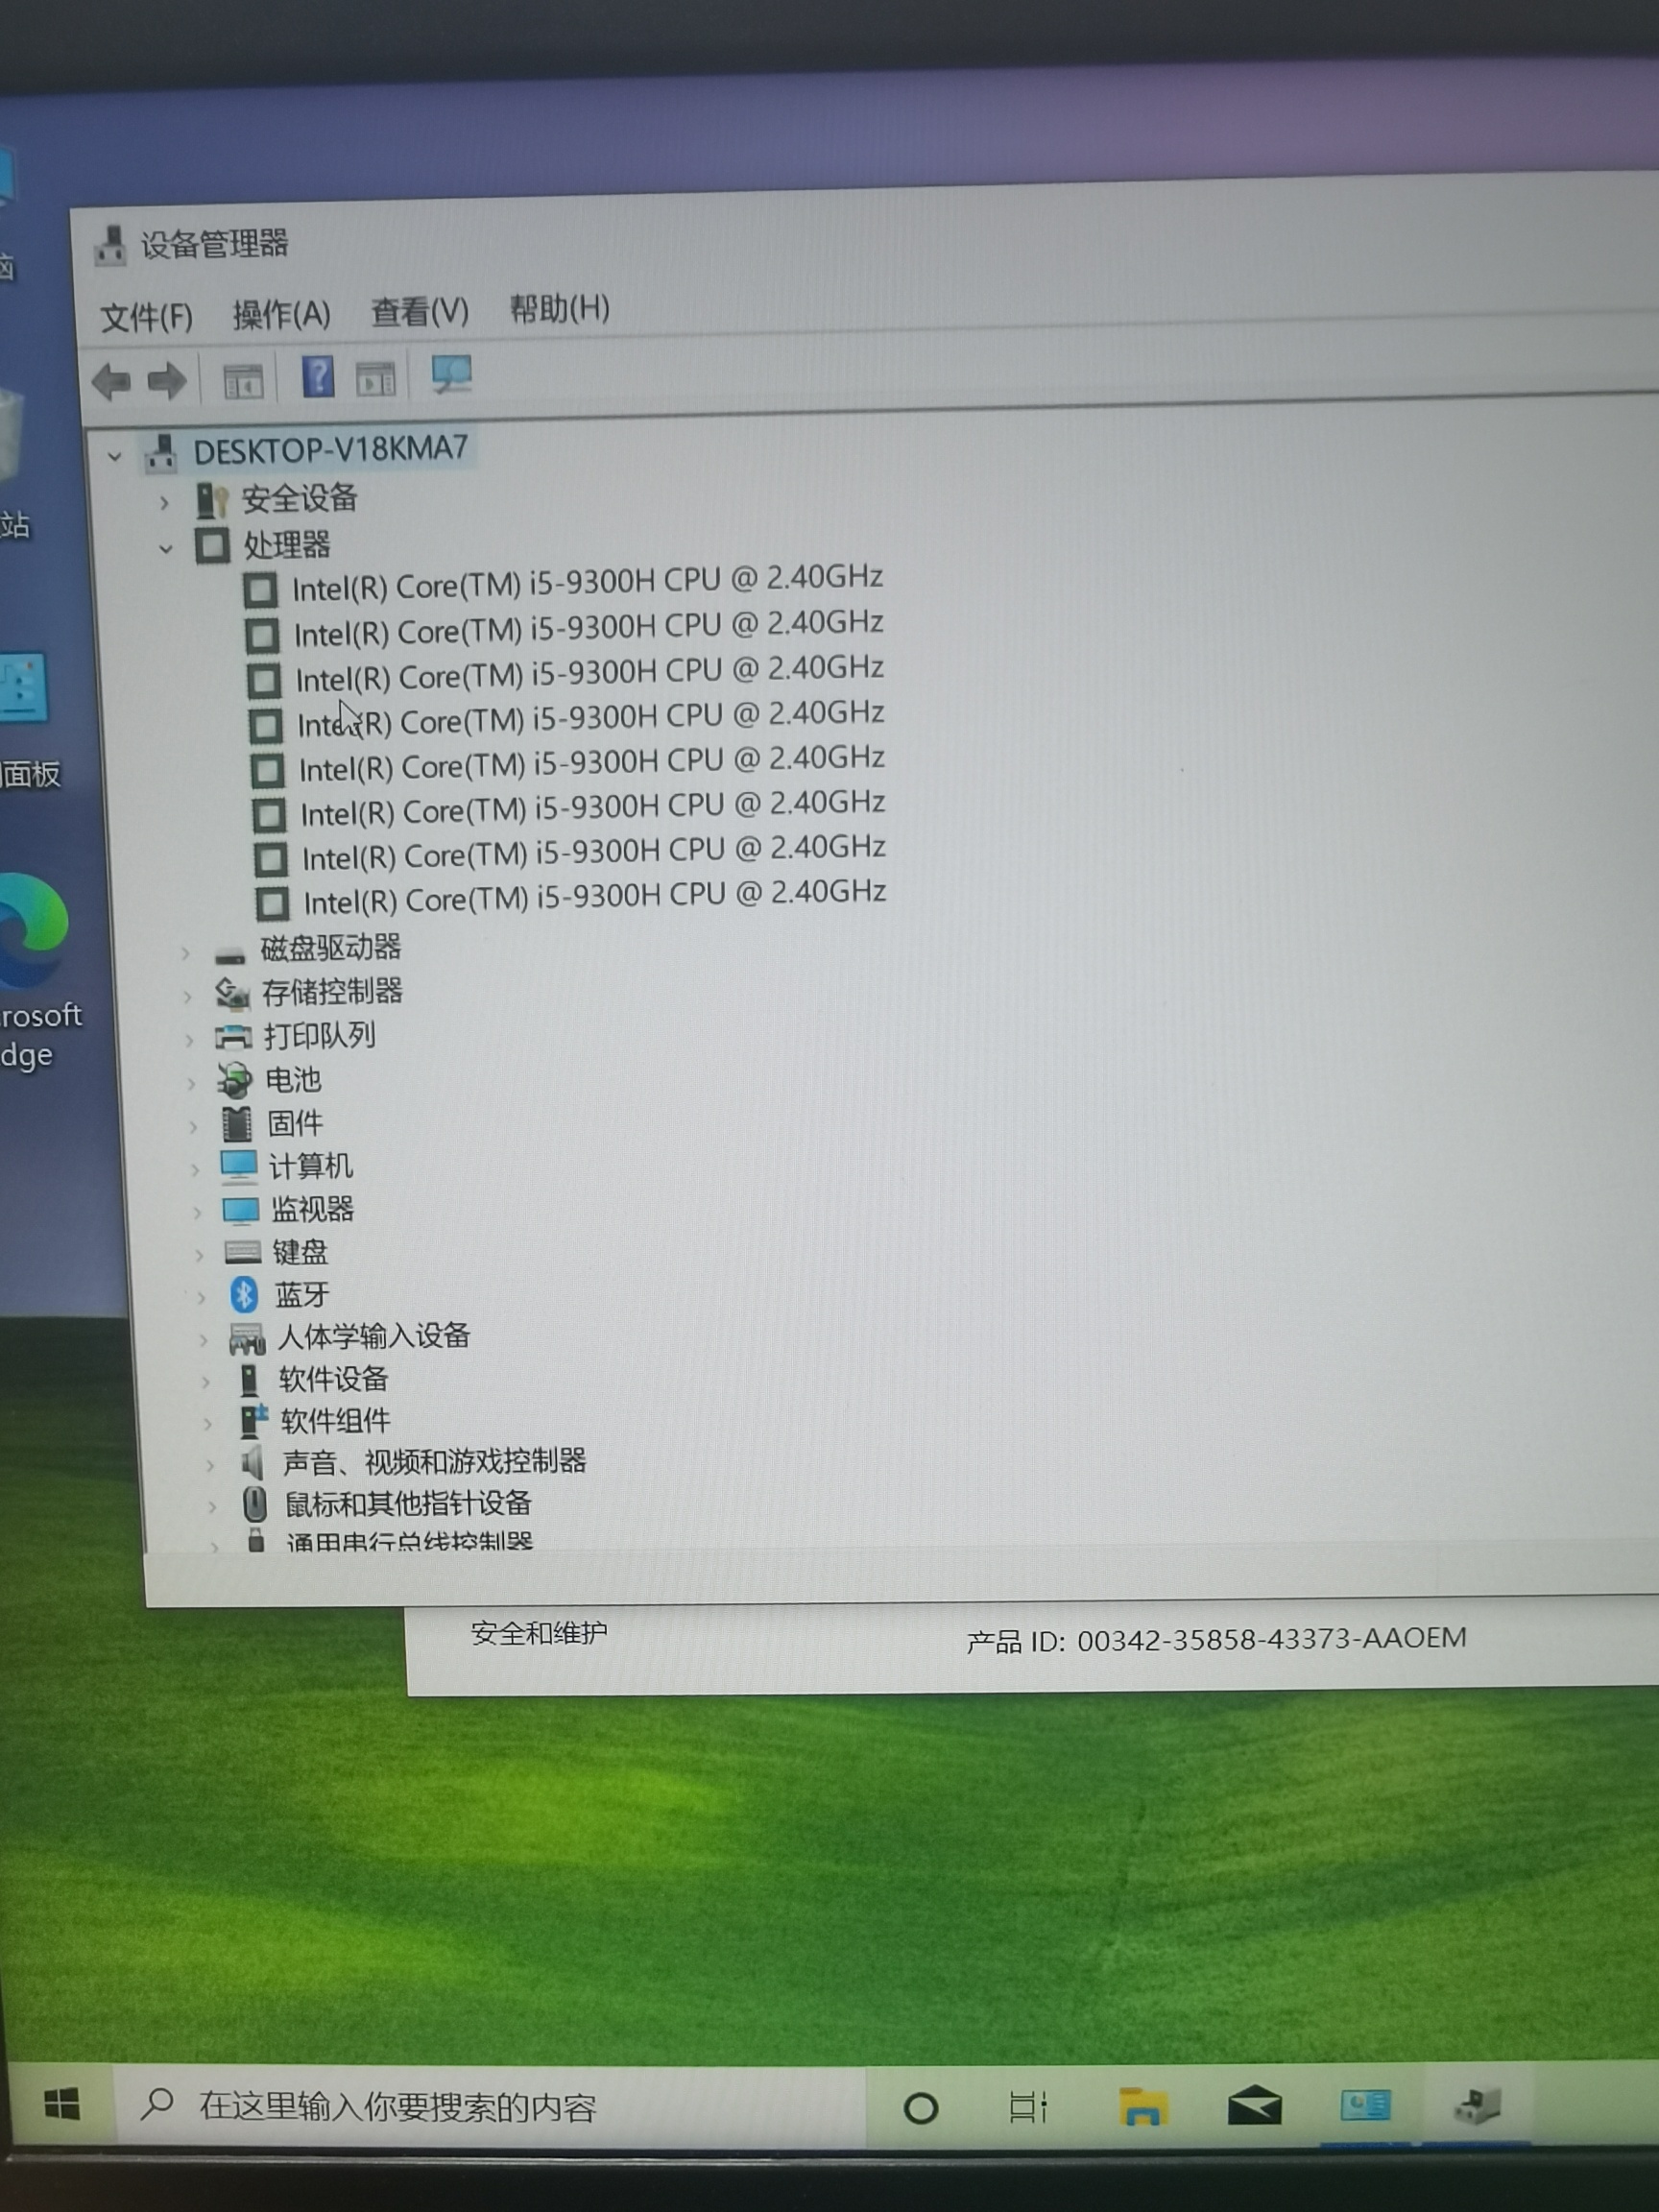The height and width of the screenshot is (2212, 1659).
Task: Expand the 软件组件 node
Action: pos(207,1424)
